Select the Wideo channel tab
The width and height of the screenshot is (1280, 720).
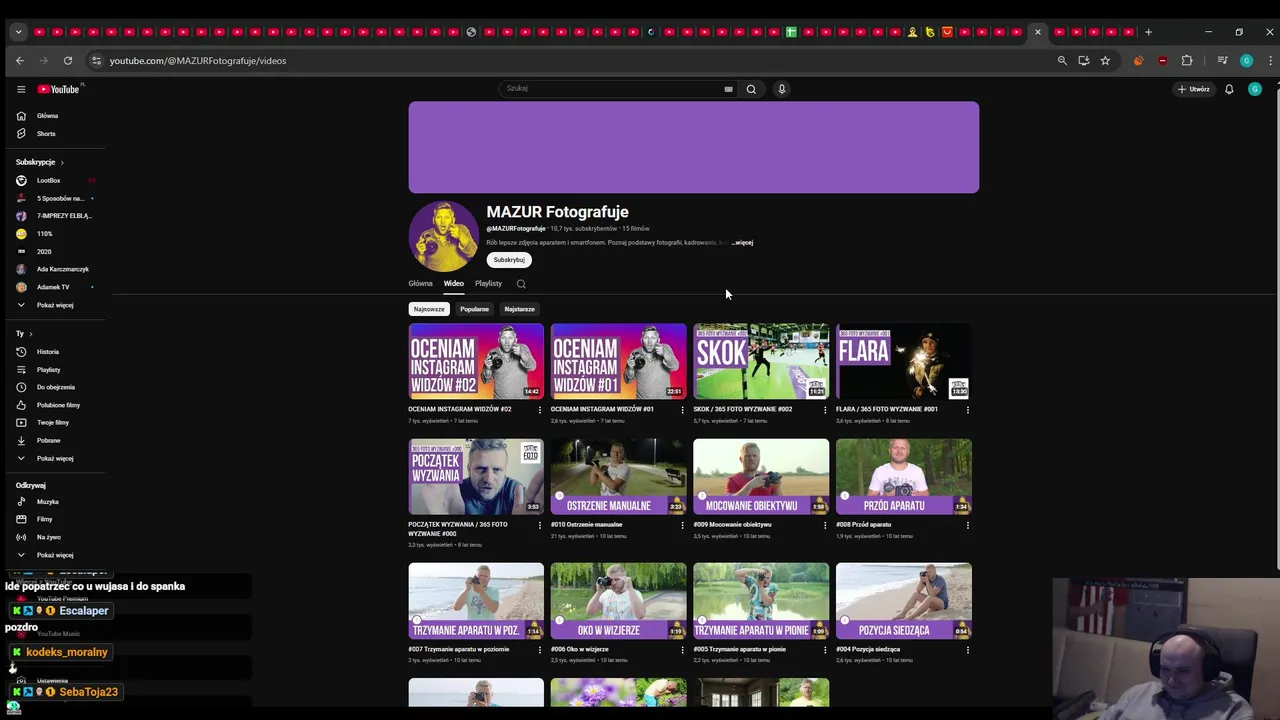coord(454,284)
